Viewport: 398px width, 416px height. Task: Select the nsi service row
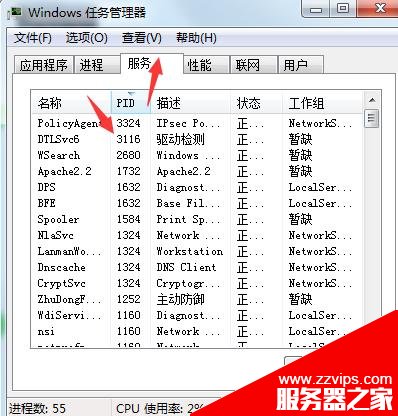pyautogui.click(x=196, y=331)
